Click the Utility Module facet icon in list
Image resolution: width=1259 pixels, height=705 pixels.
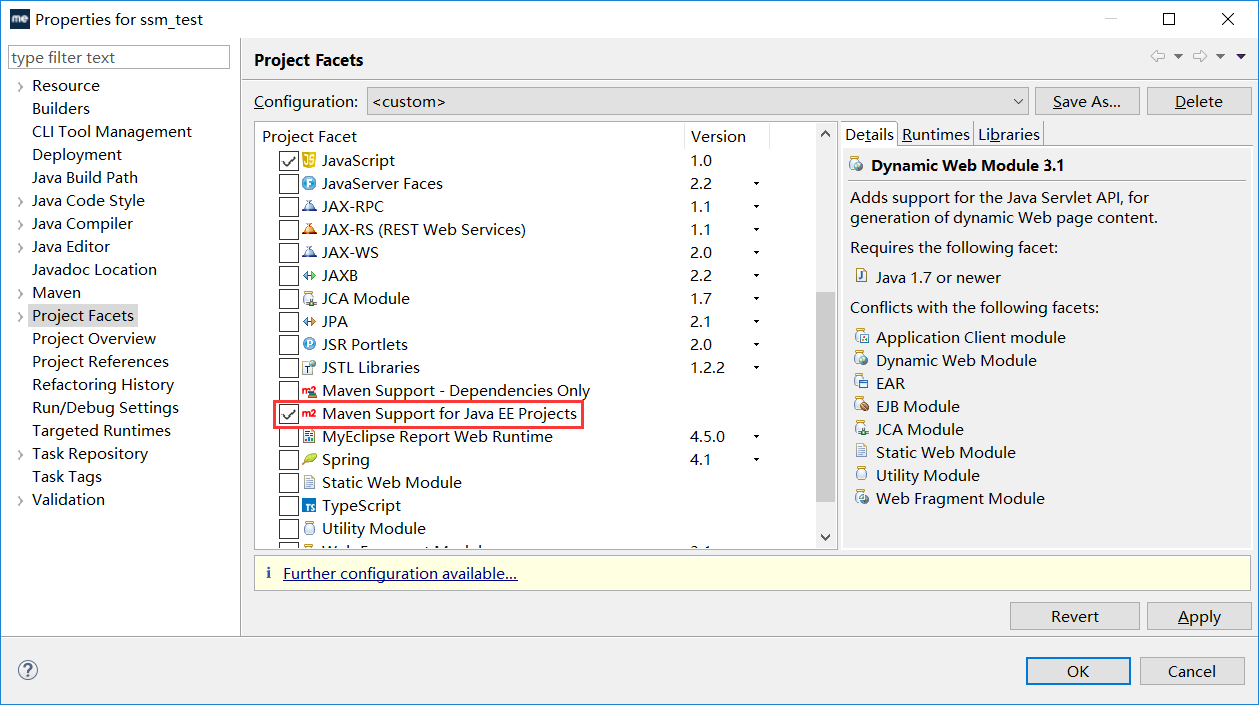pos(309,528)
